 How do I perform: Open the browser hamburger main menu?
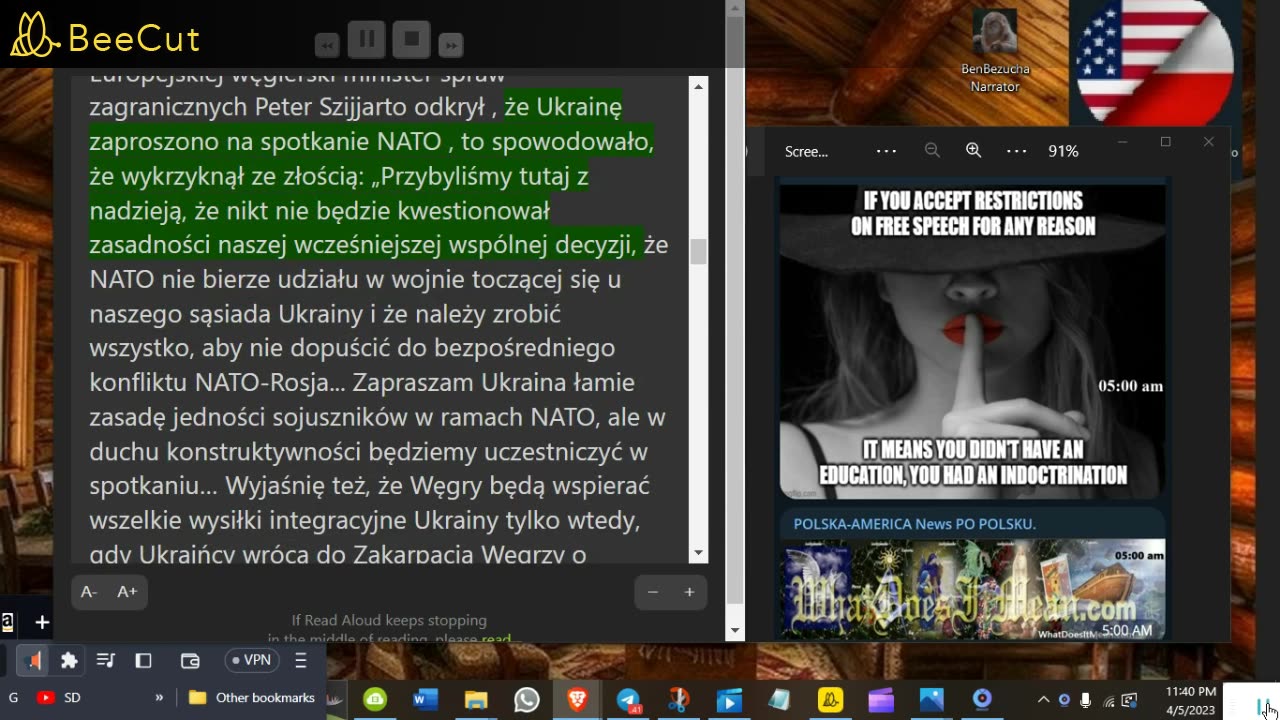click(301, 660)
